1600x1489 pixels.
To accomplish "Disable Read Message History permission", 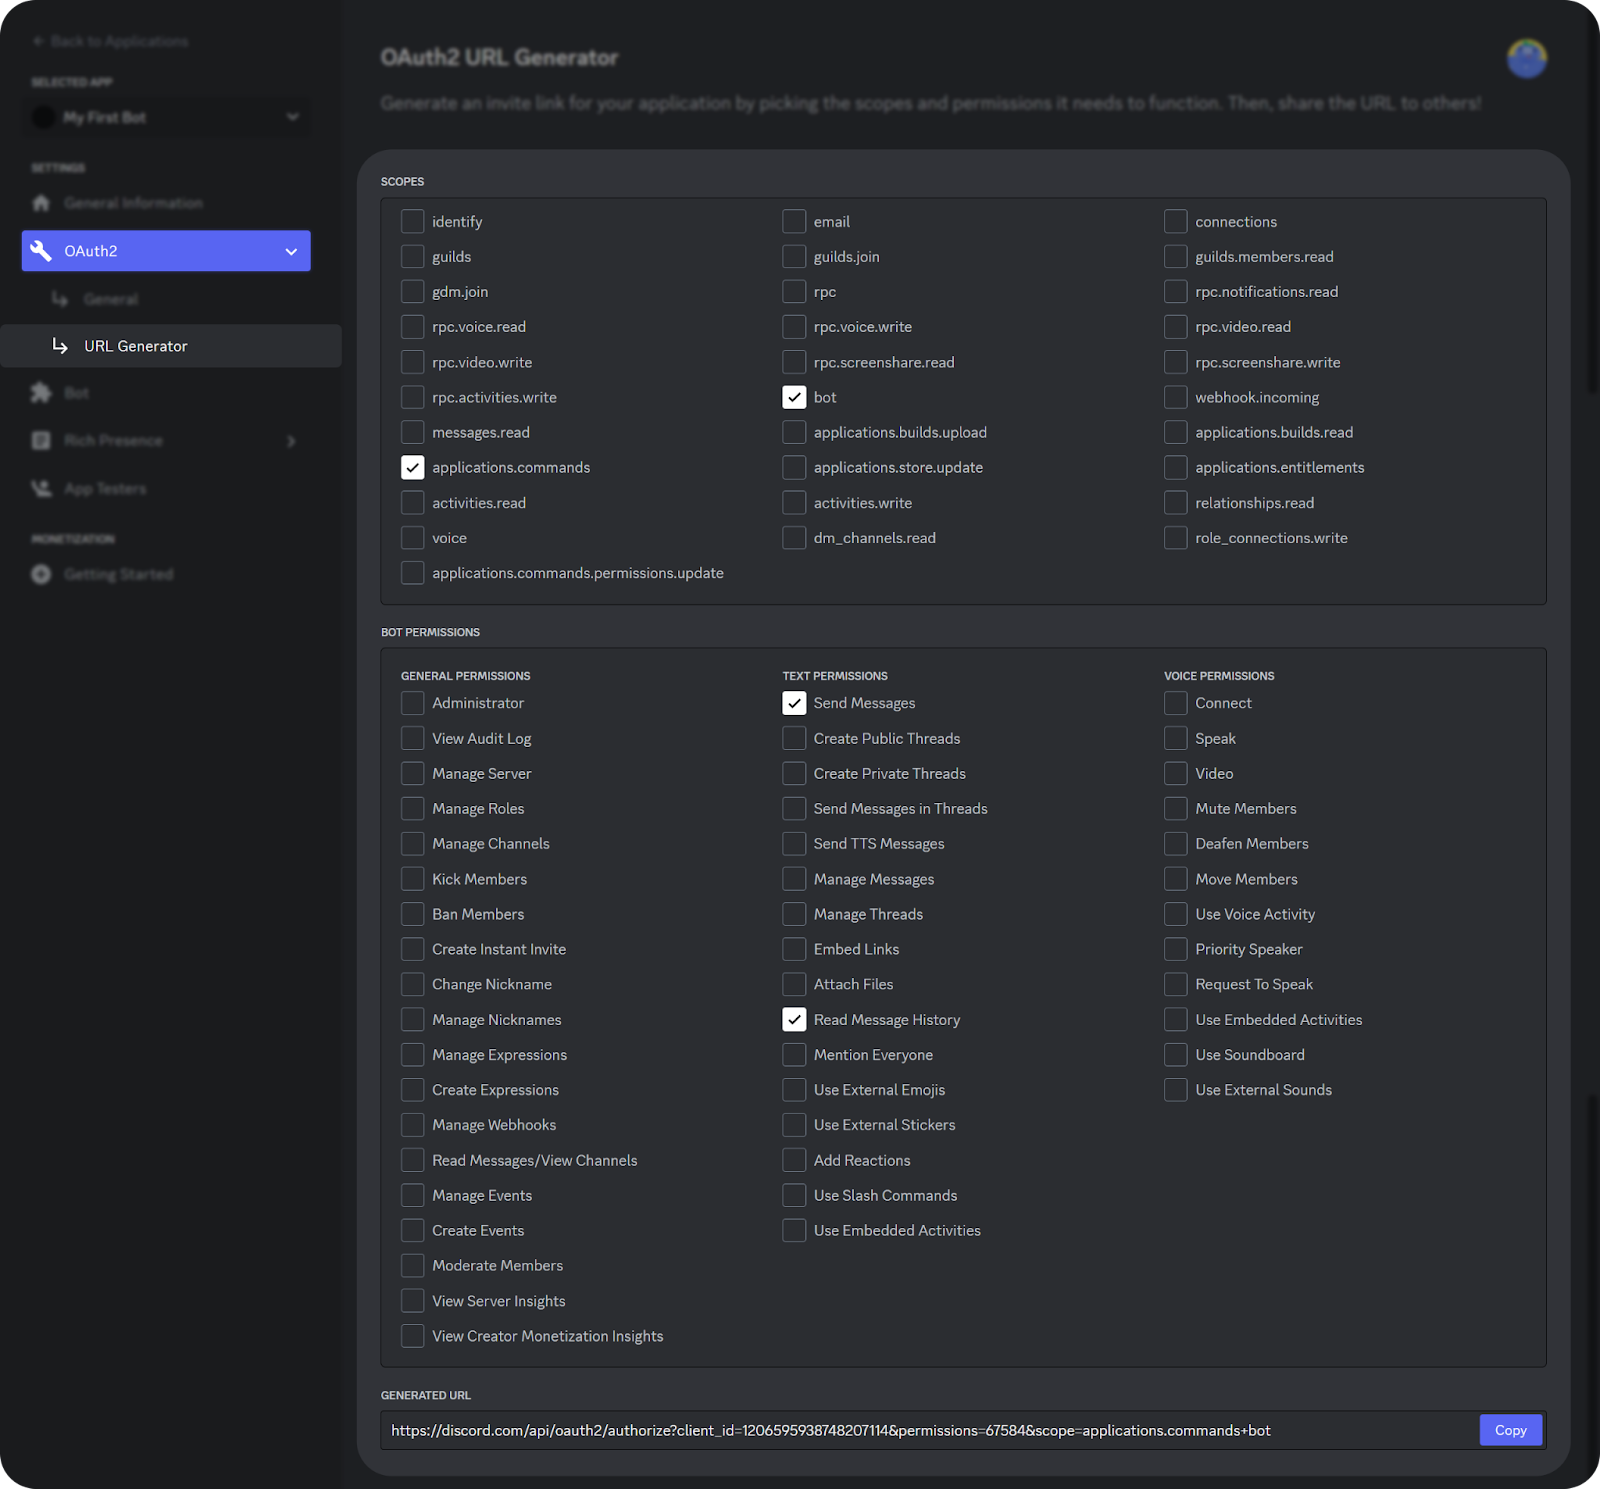I will [794, 1019].
